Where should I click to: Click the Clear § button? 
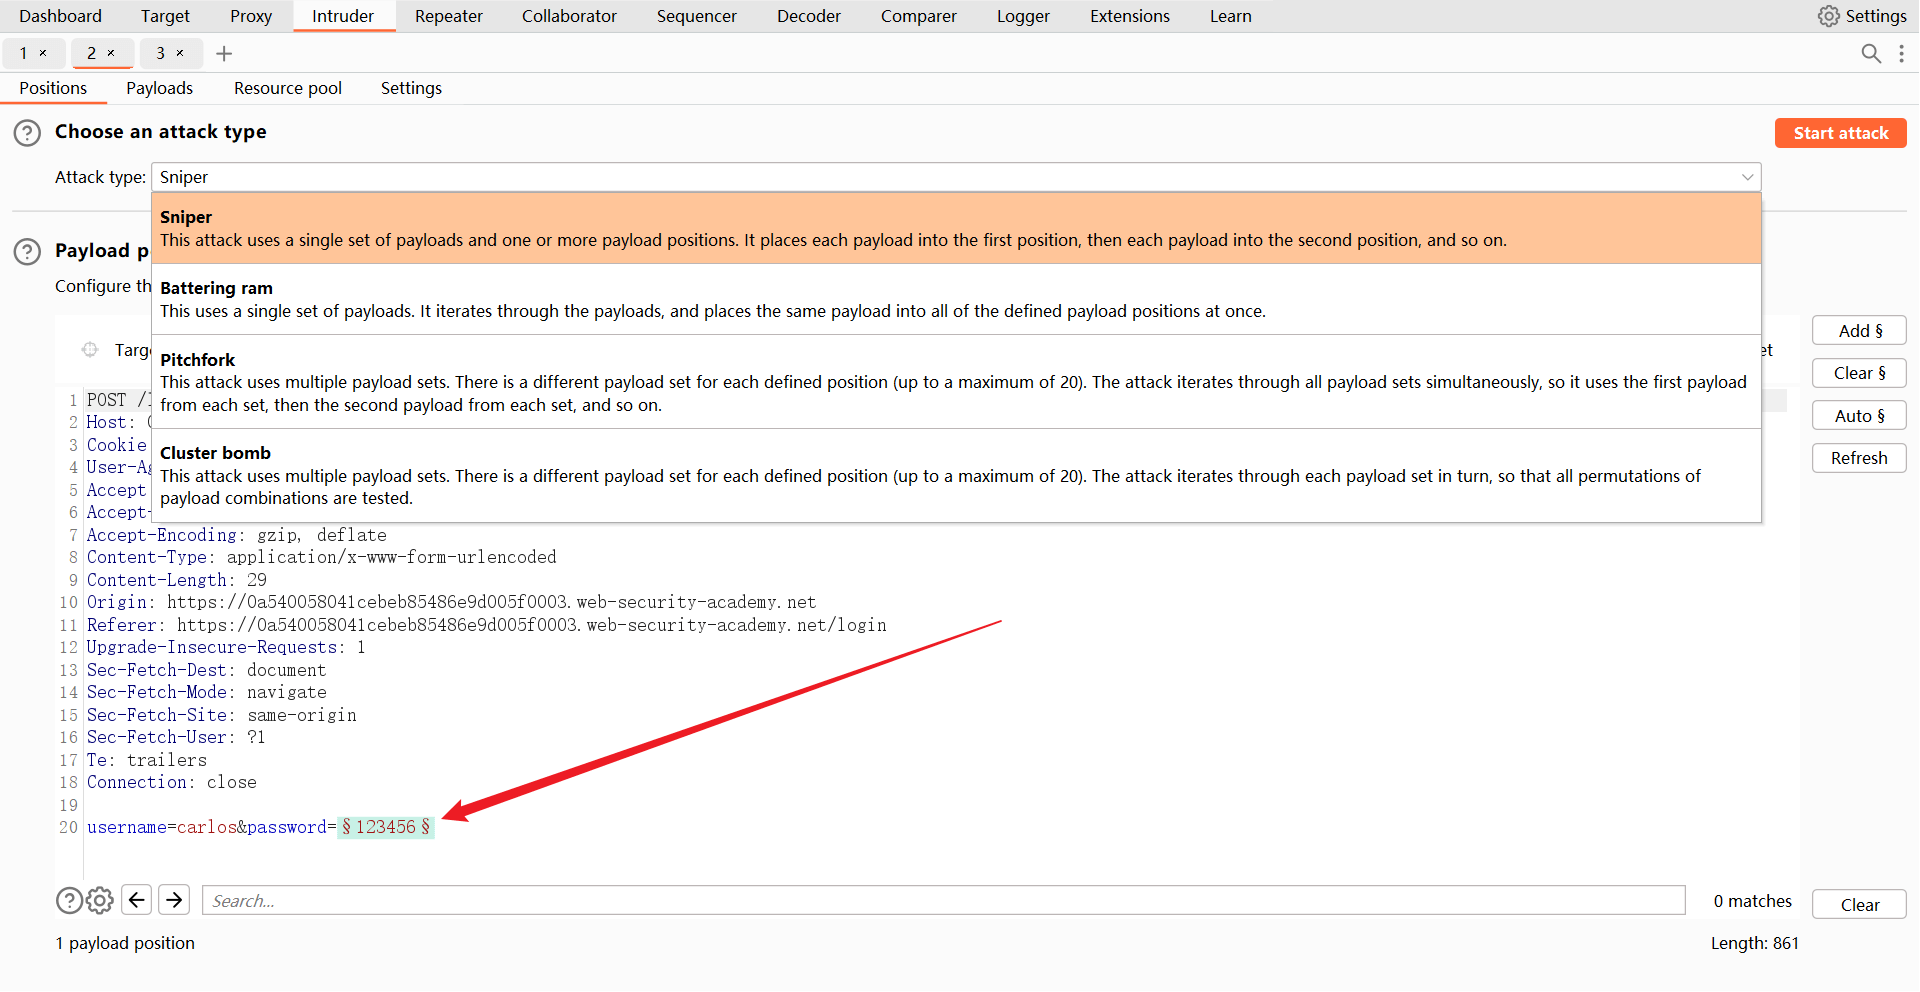pos(1860,373)
